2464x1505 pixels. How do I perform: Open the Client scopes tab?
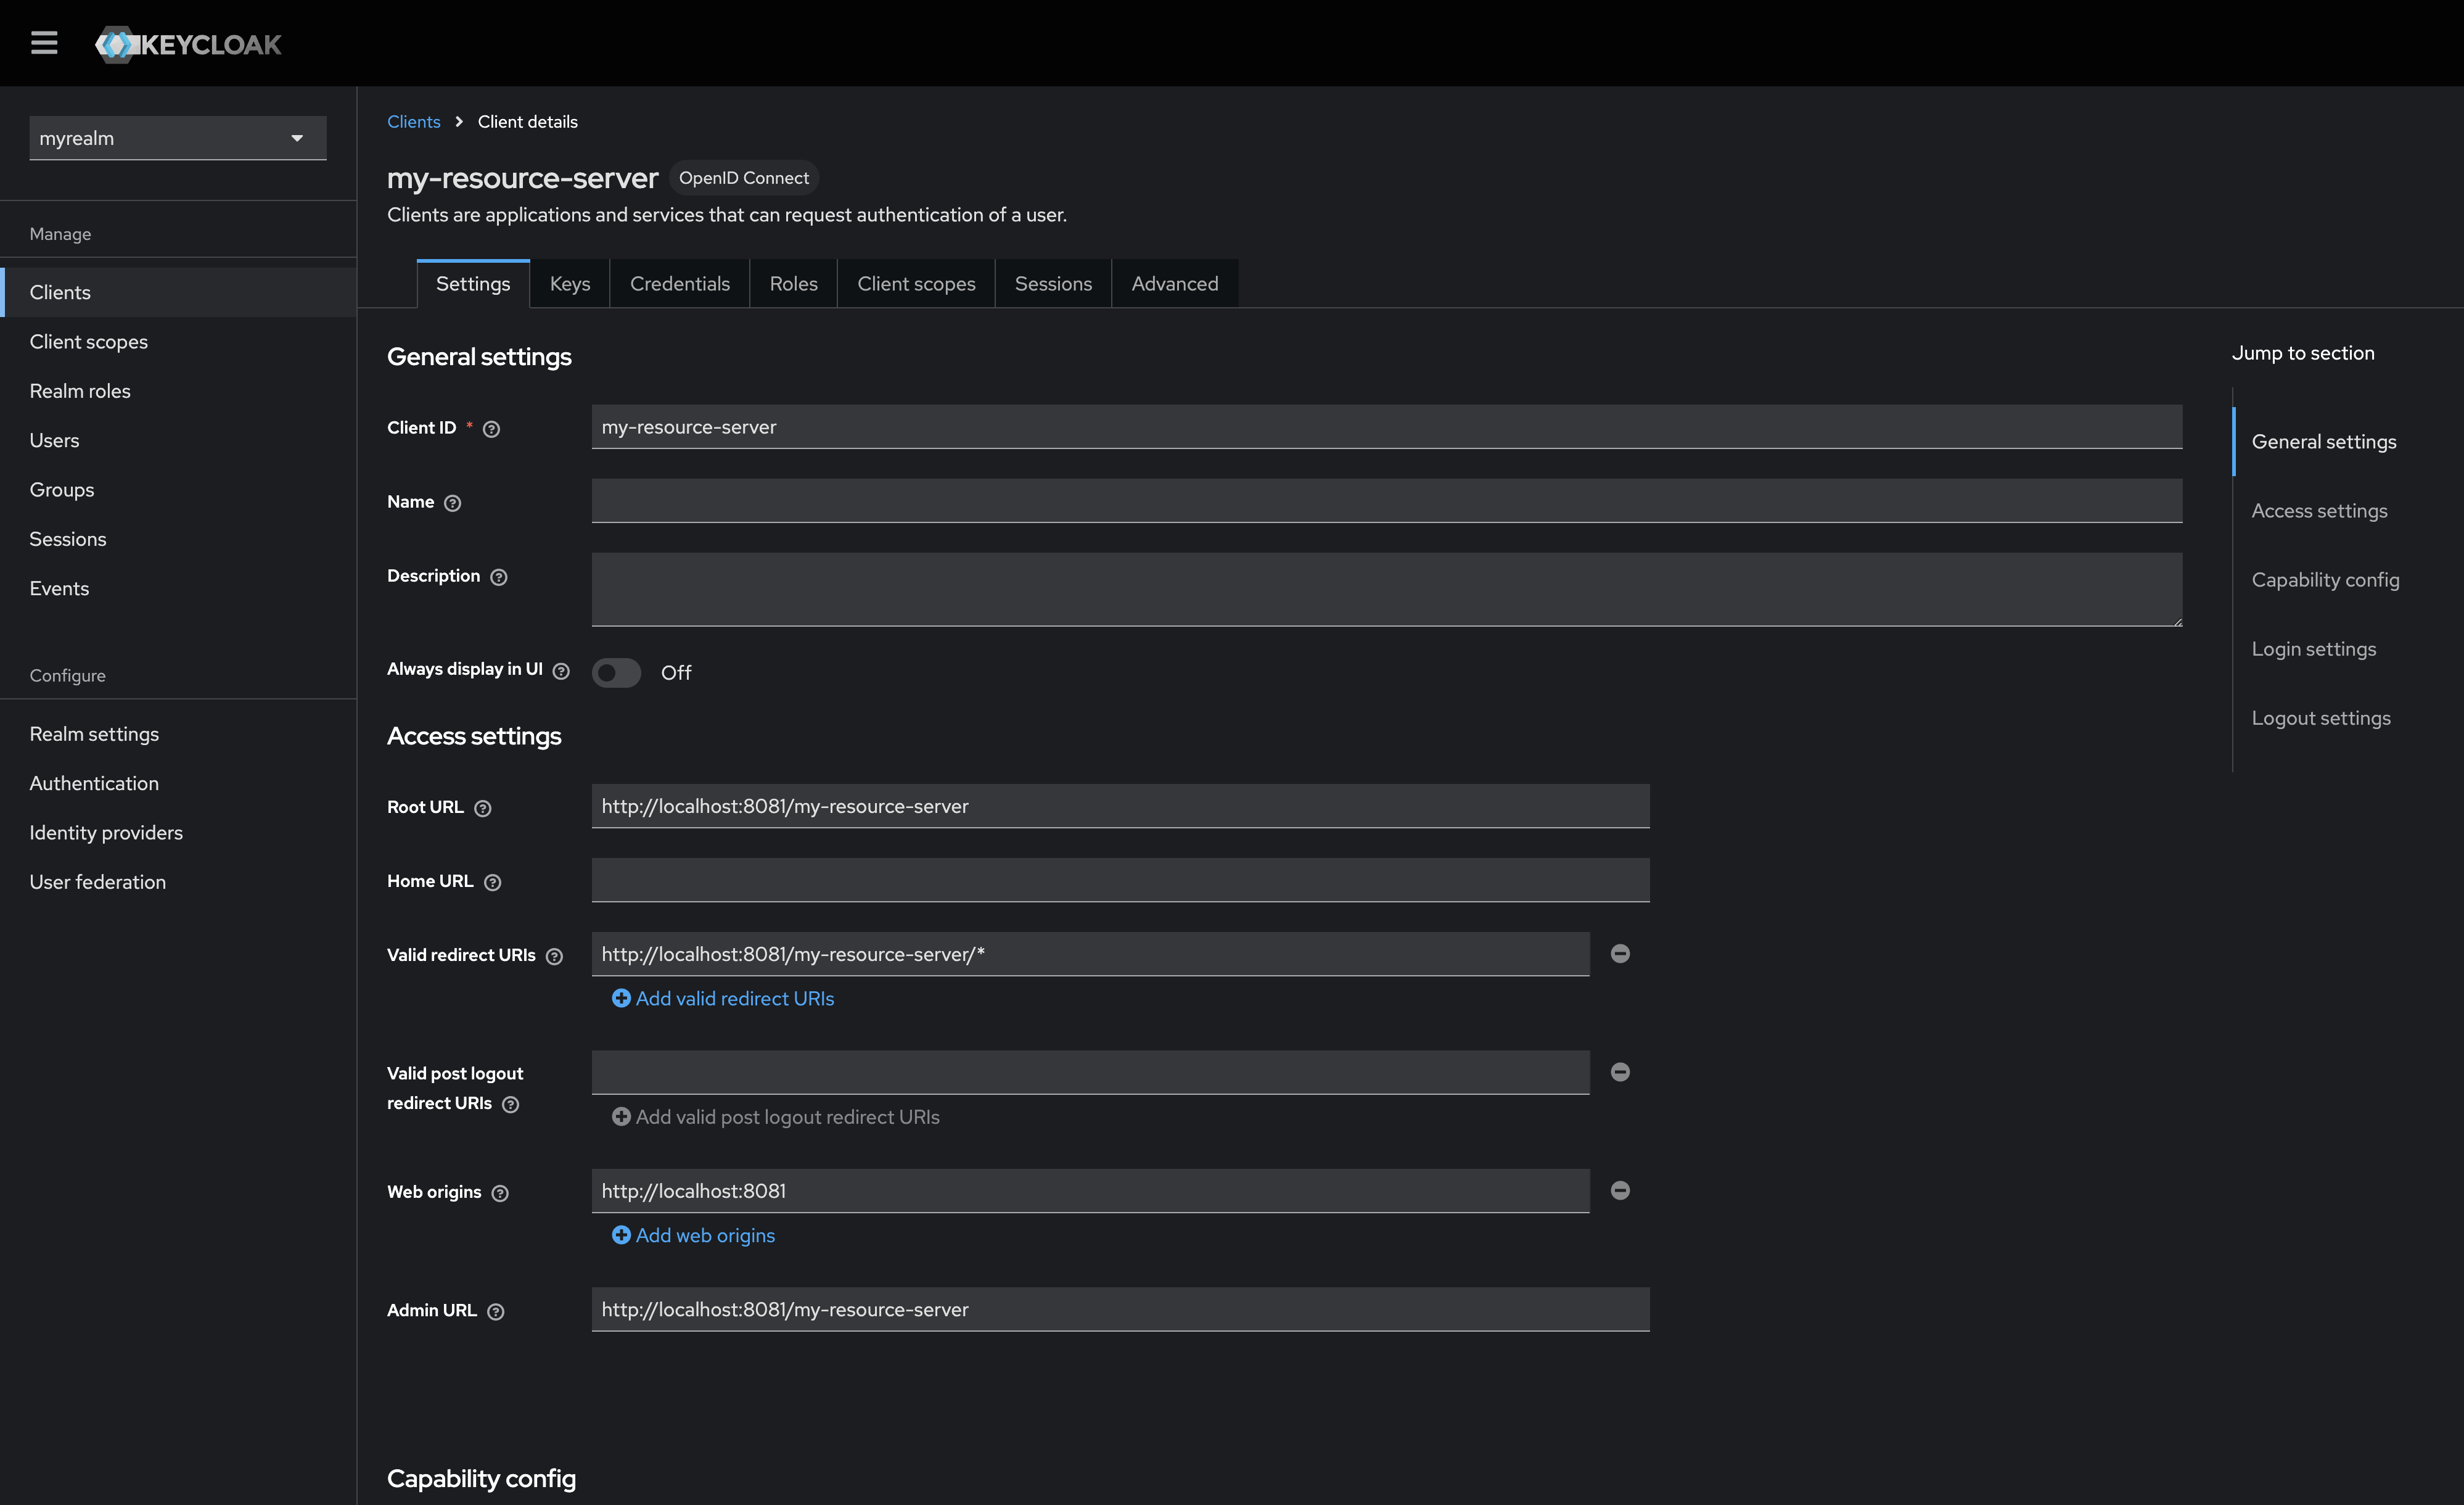point(916,284)
